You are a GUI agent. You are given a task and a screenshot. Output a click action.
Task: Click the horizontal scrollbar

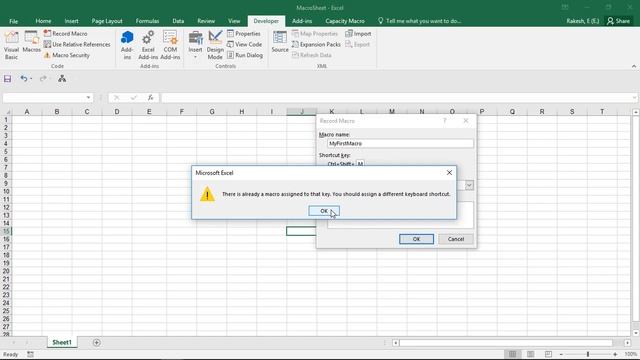point(506,343)
